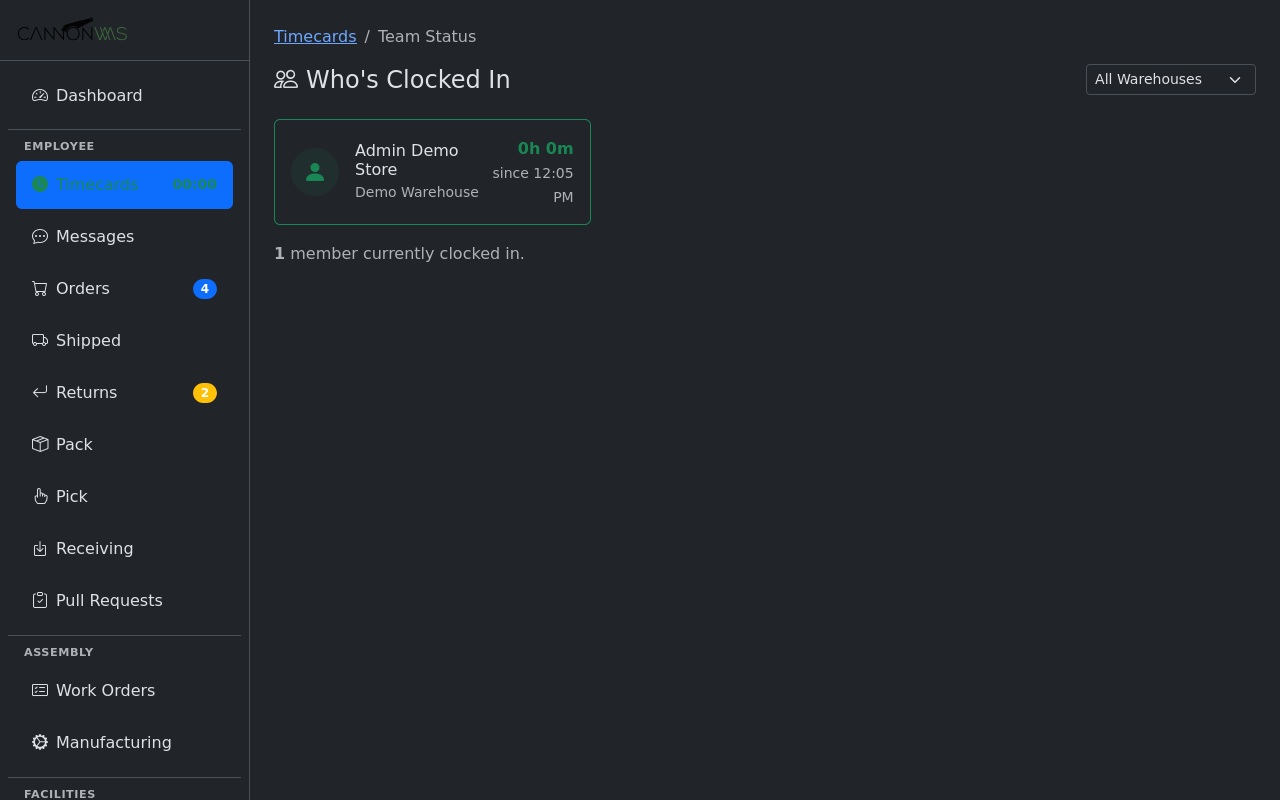Image resolution: width=1280 pixels, height=800 pixels.
Task: Click the Manufacturing gear icon
Action: (39, 742)
